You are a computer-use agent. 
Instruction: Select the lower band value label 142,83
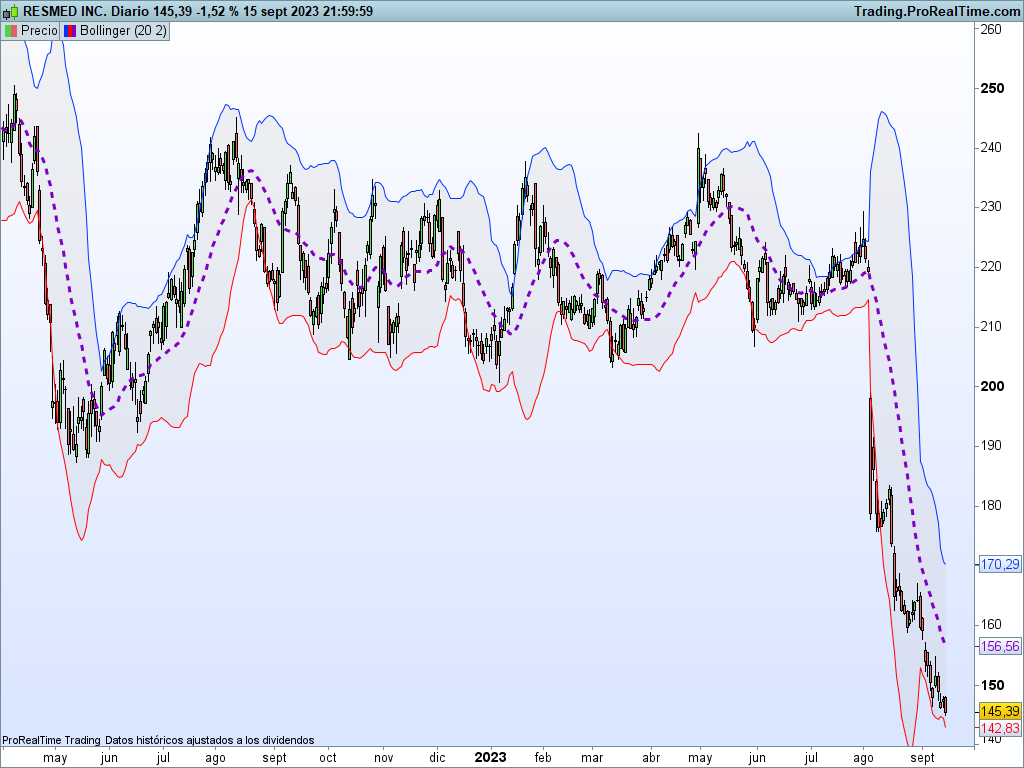(x=999, y=728)
